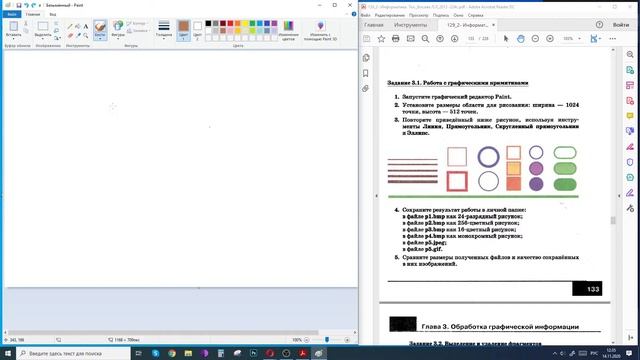Switch to the Инструменты tab in Acrobat
Screen dimensions: 640x360
[x=410, y=25]
